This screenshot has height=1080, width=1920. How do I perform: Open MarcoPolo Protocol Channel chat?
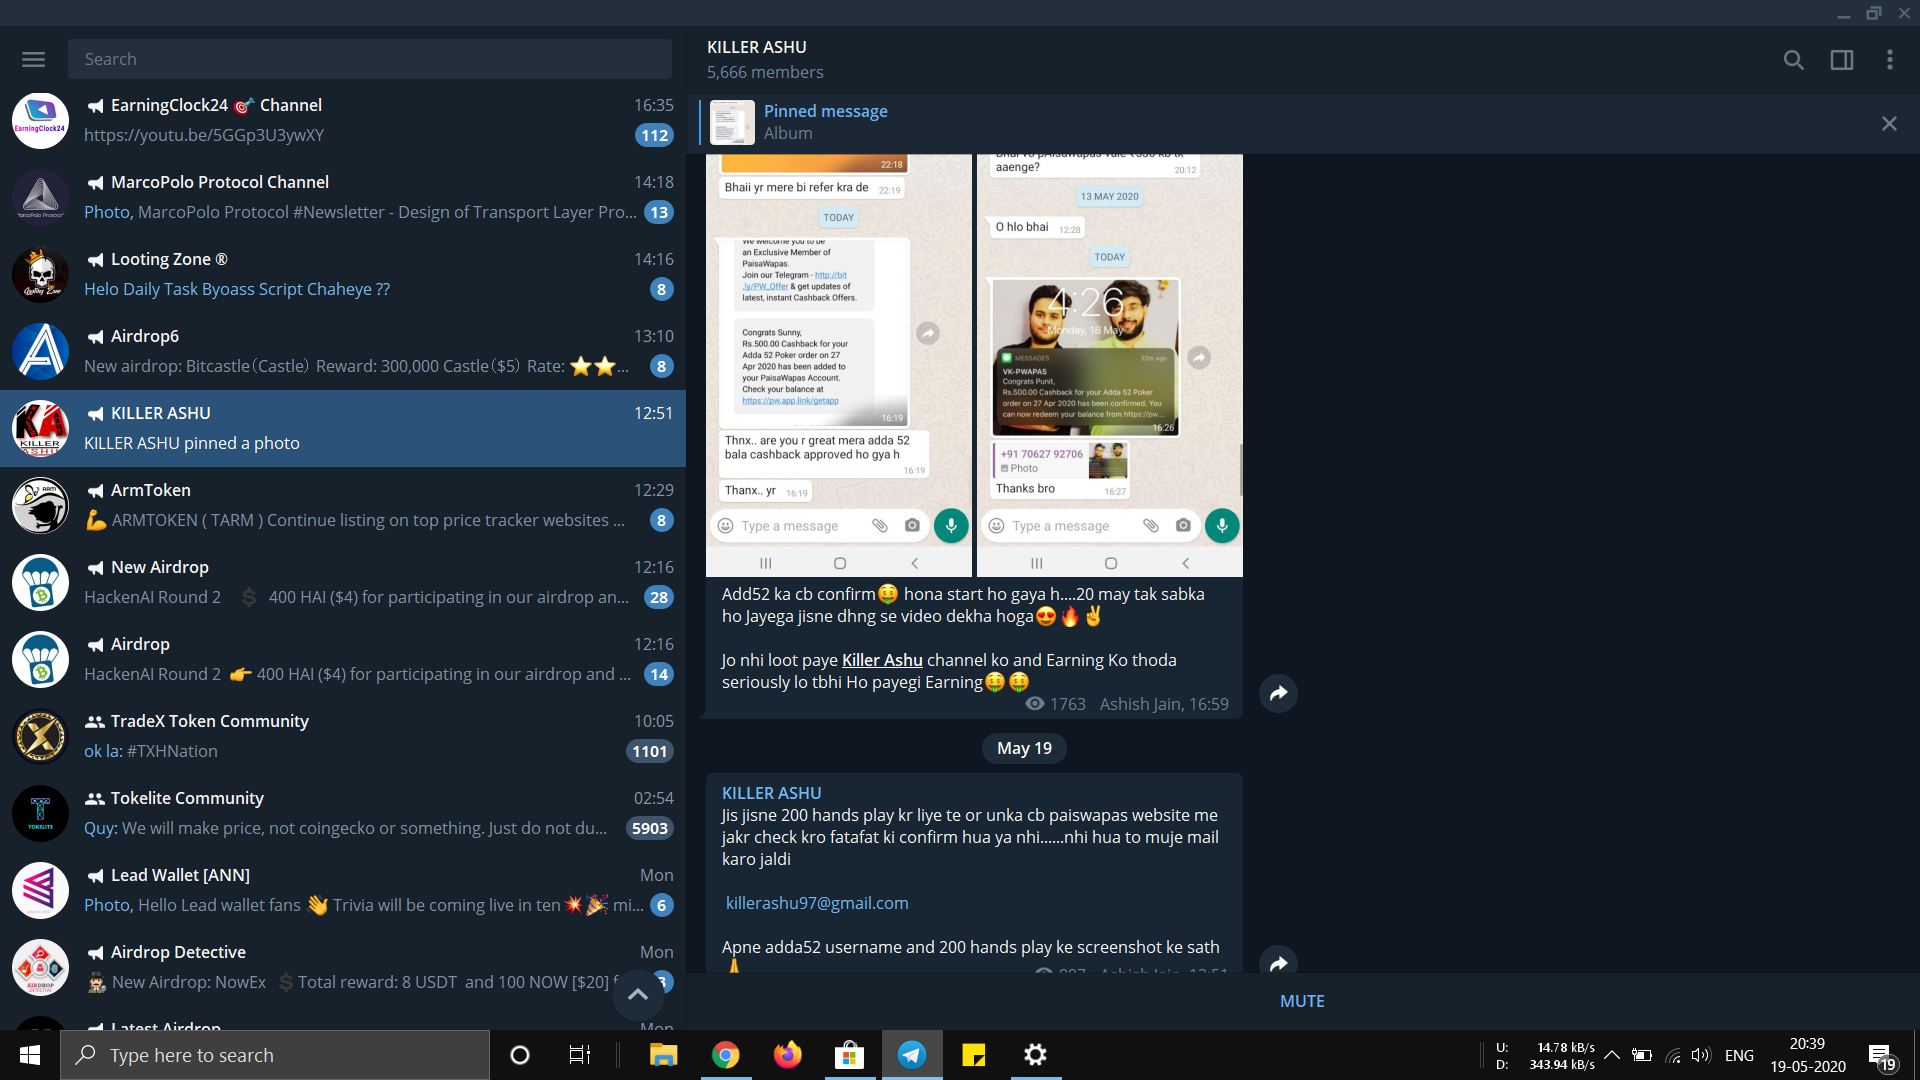[343, 197]
